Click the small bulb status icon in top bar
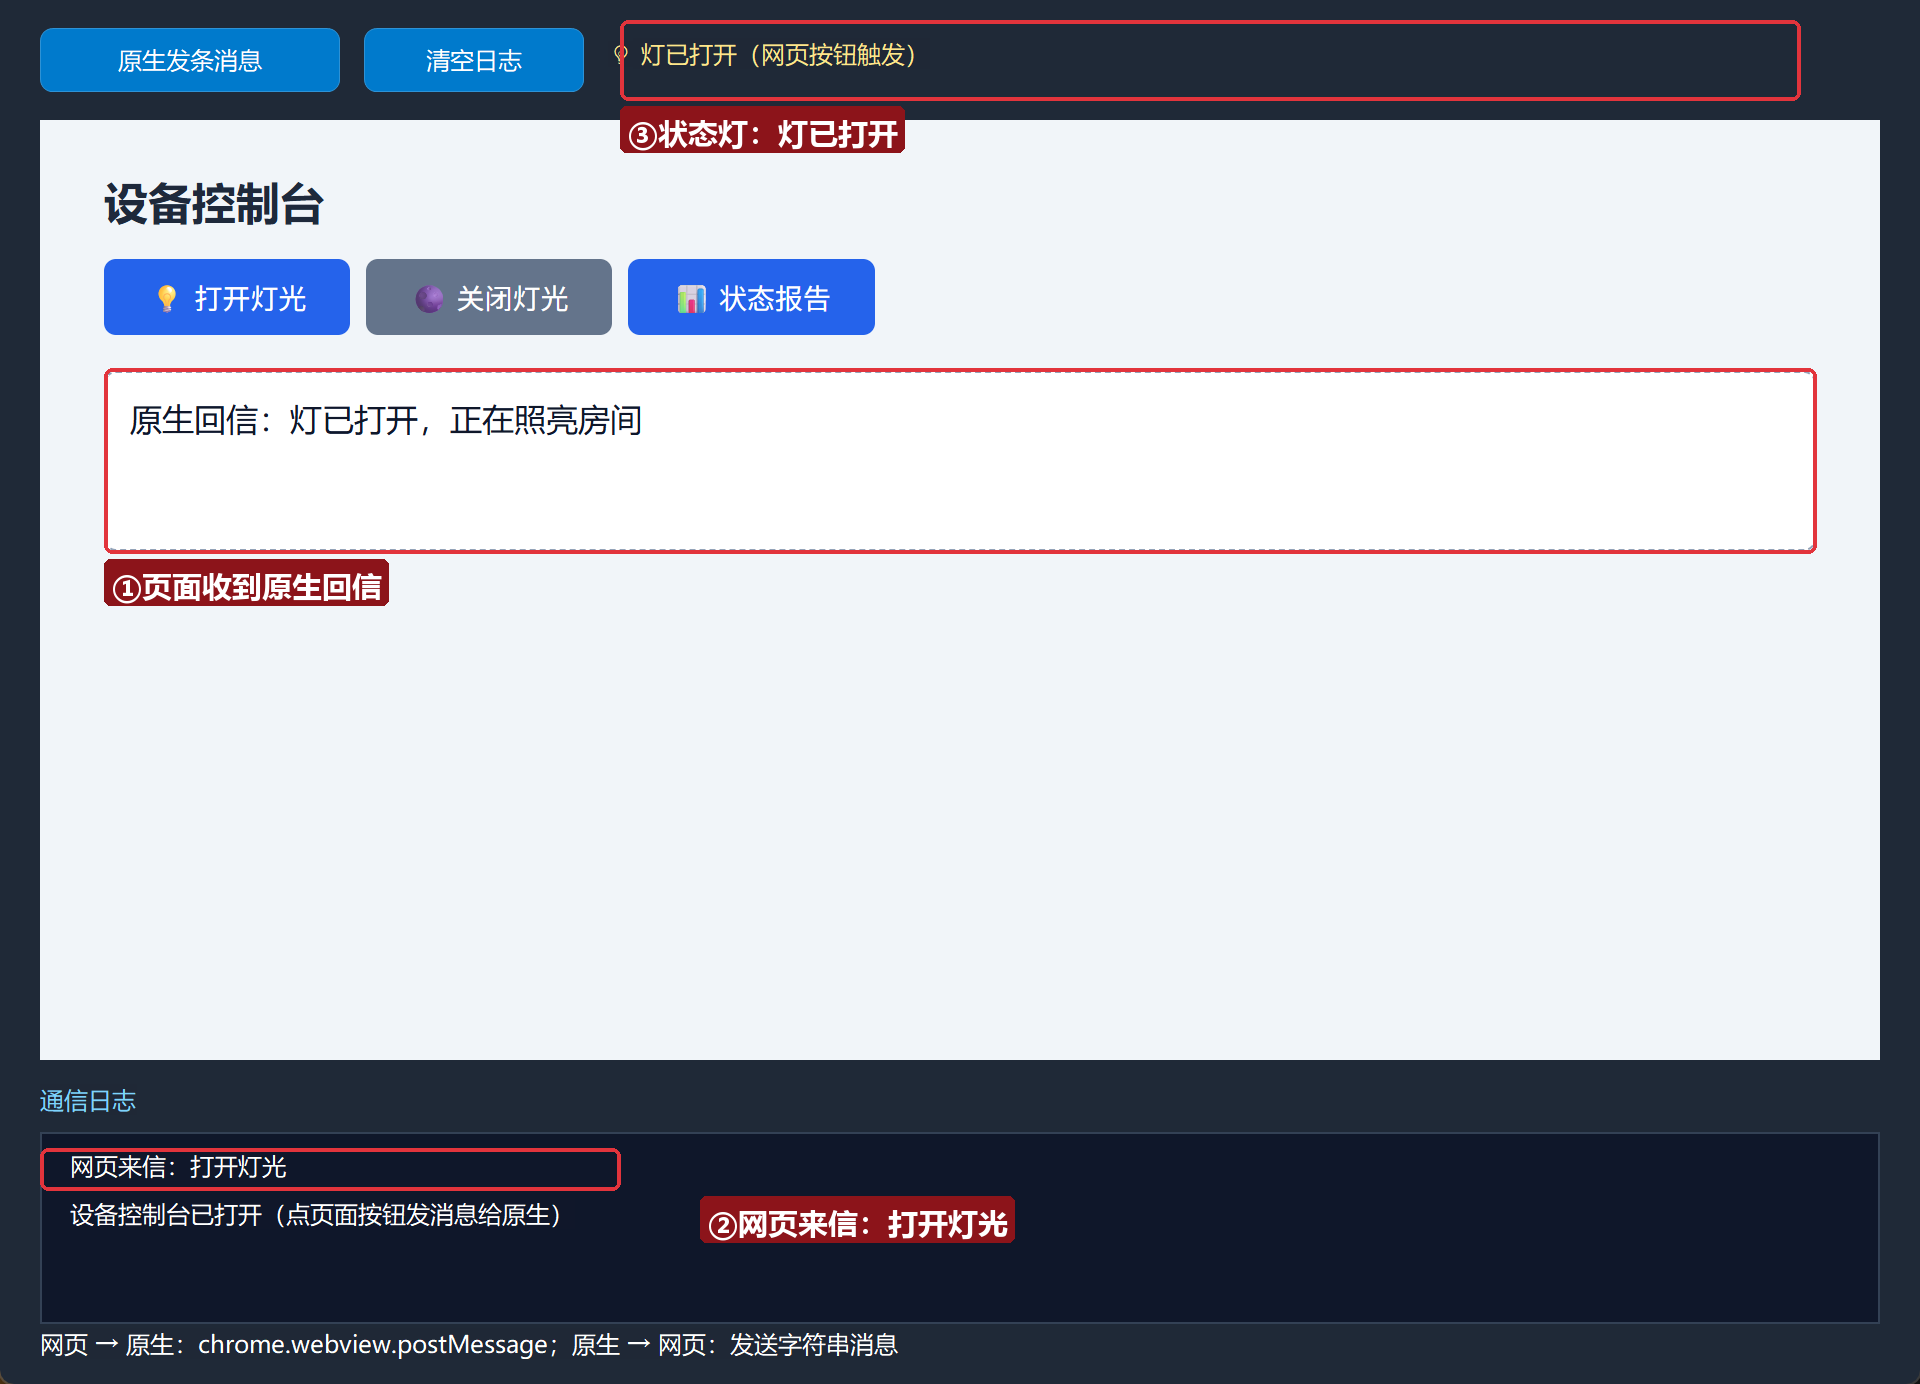Viewport: 1920px width, 1384px height. click(621, 54)
